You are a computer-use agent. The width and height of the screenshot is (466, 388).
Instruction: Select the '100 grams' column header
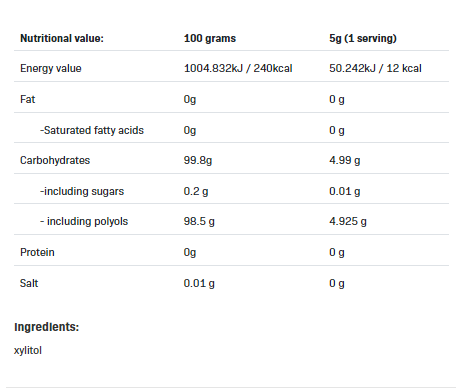click(x=210, y=38)
